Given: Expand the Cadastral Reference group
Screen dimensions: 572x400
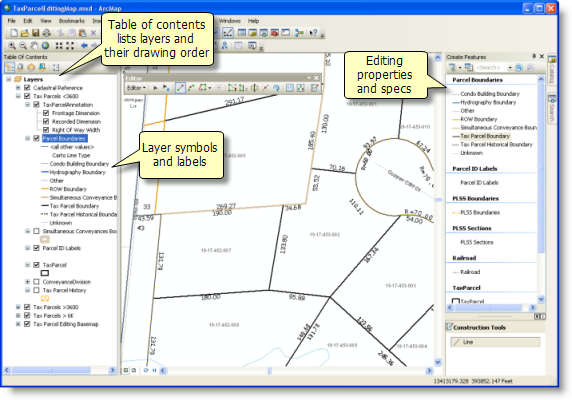Looking at the screenshot, I should pos(18,88).
